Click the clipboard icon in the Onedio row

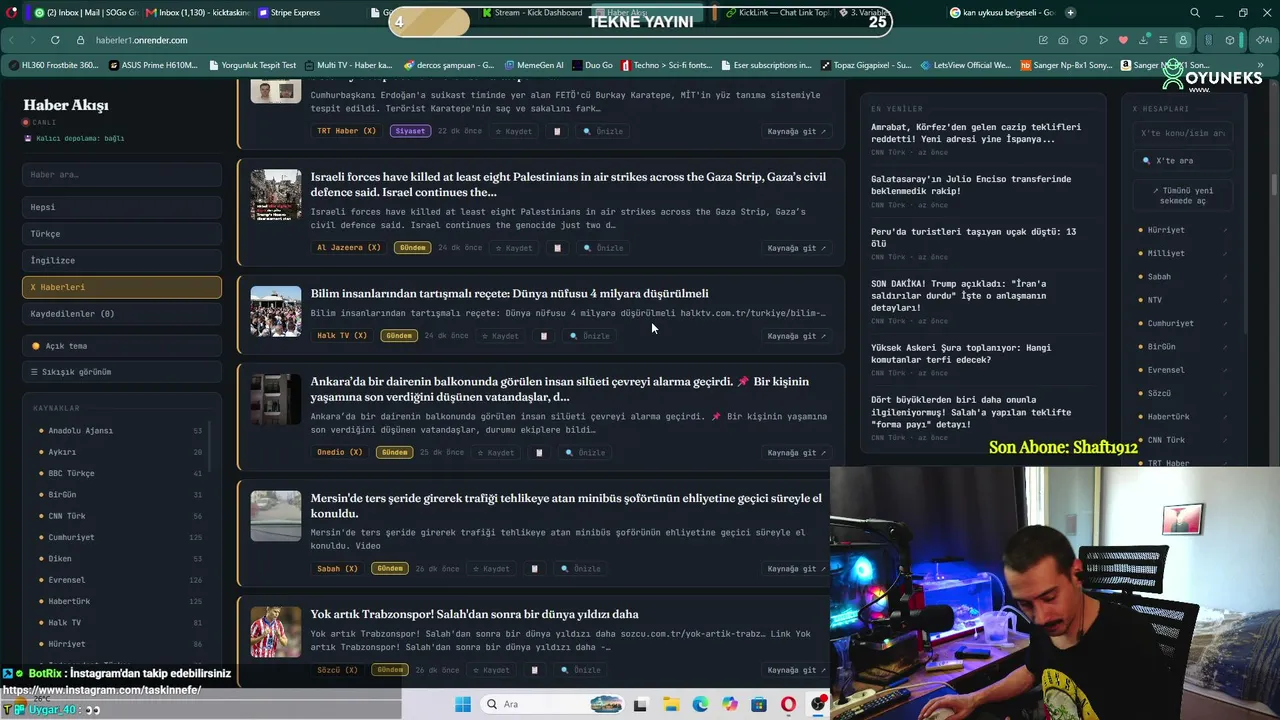[x=539, y=453]
